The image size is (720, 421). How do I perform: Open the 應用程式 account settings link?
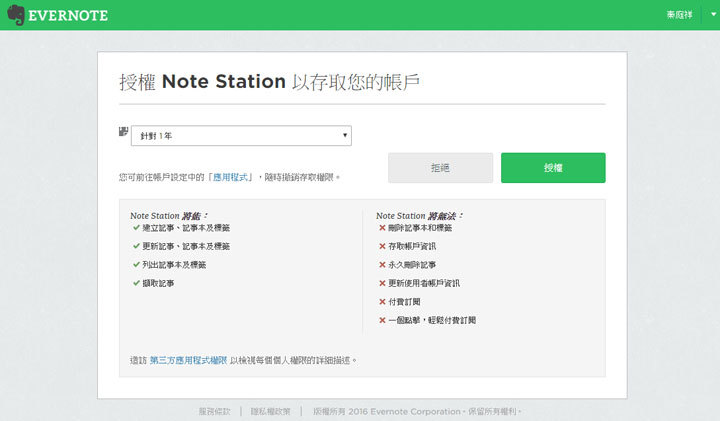[231, 177]
